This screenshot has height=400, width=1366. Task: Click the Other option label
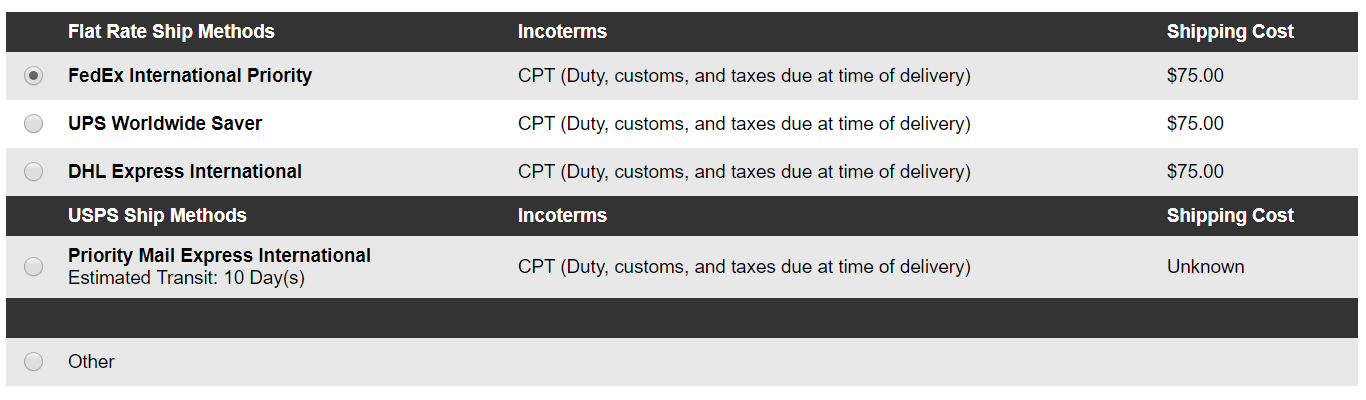[x=91, y=362]
